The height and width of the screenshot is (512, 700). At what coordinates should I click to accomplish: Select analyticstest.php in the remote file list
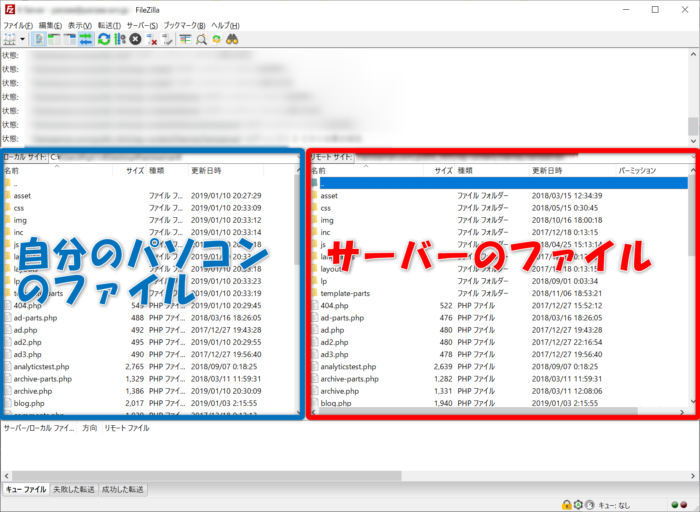pyautogui.click(x=348, y=367)
